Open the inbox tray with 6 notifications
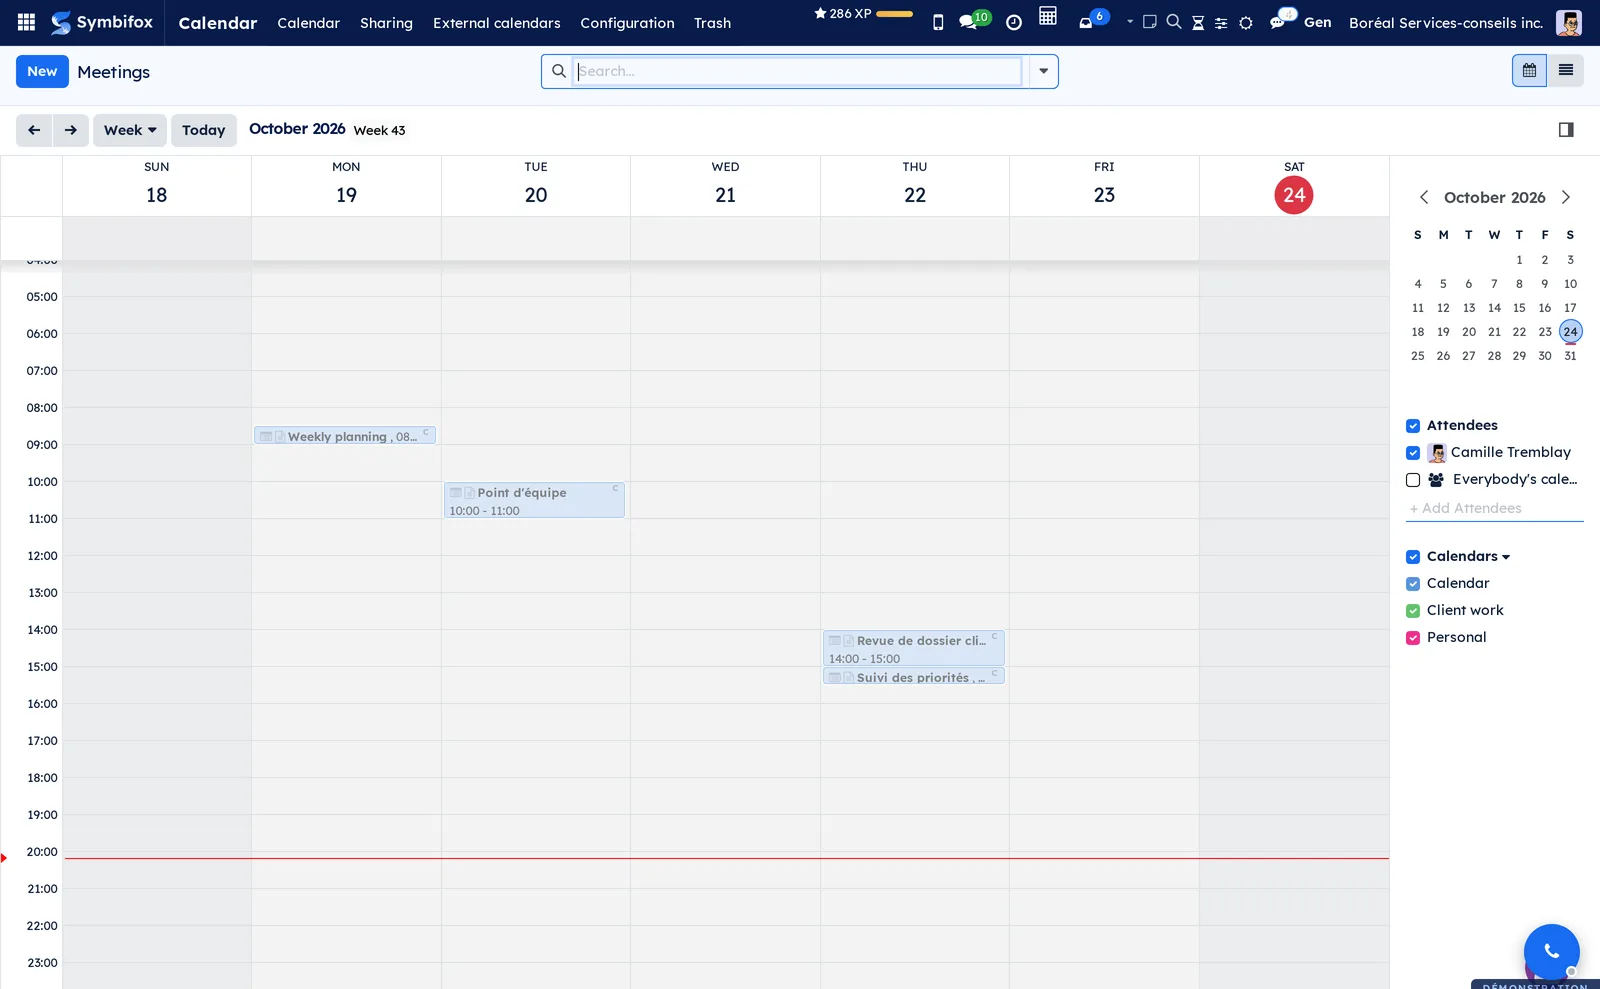This screenshot has height=989, width=1600. [1092, 20]
